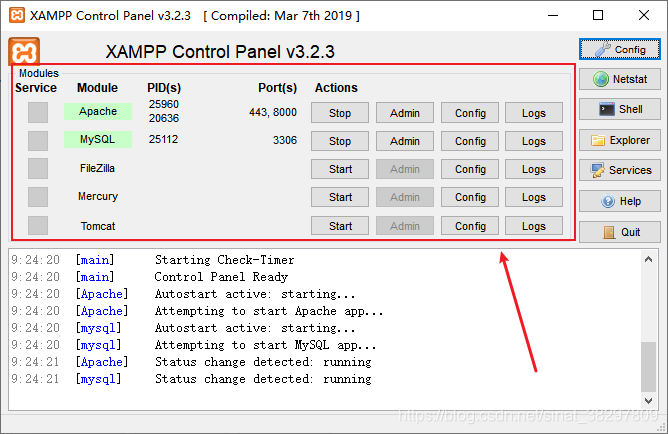Open Explorer folder icon button
The image size is (668, 434).
(619, 140)
